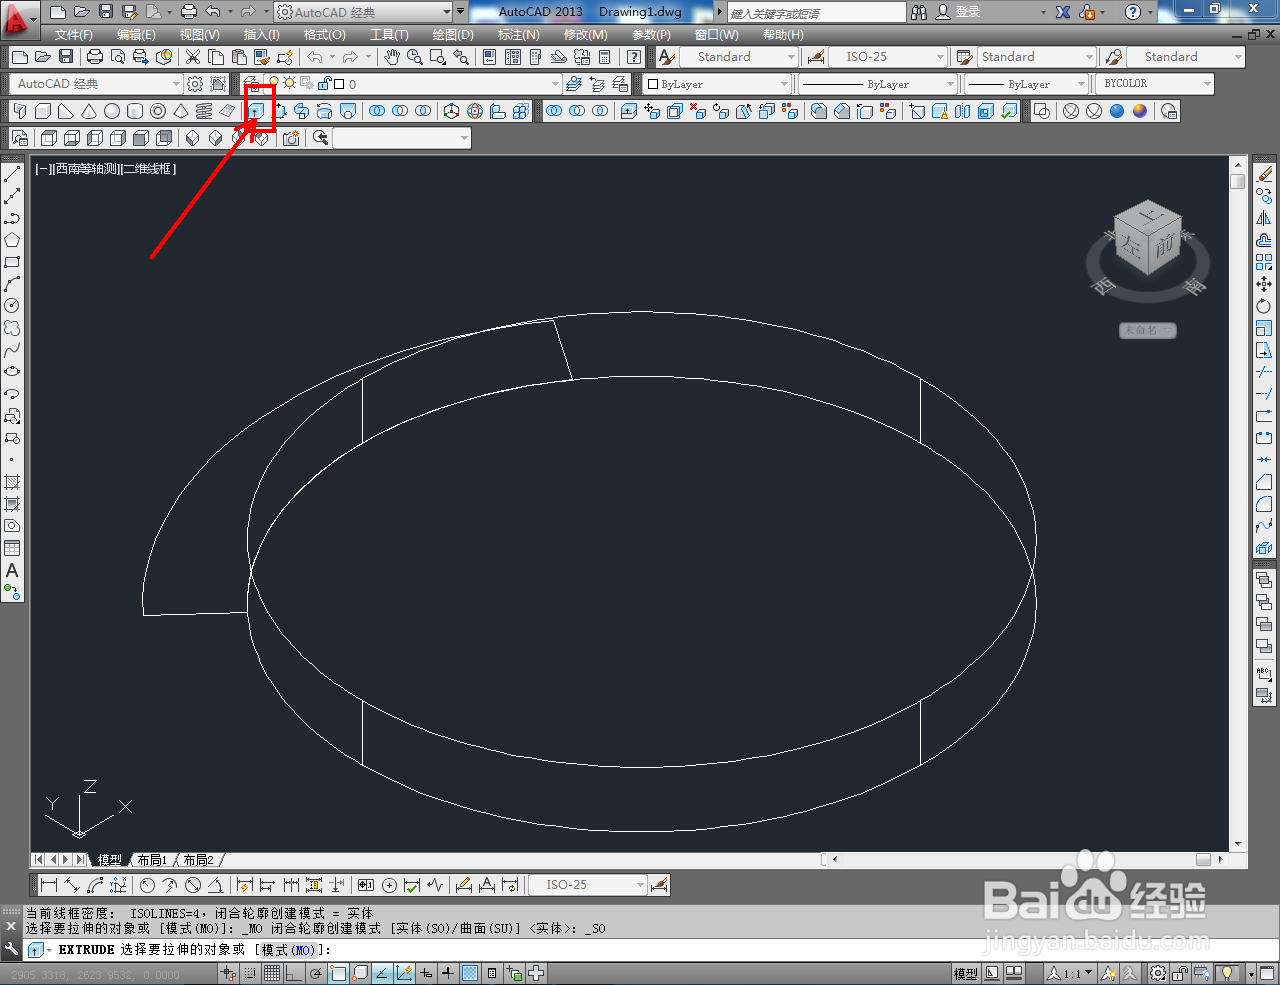Select the Extrude tool in modeling toolbar
Viewport: 1280px width, 985px height.
[256, 111]
